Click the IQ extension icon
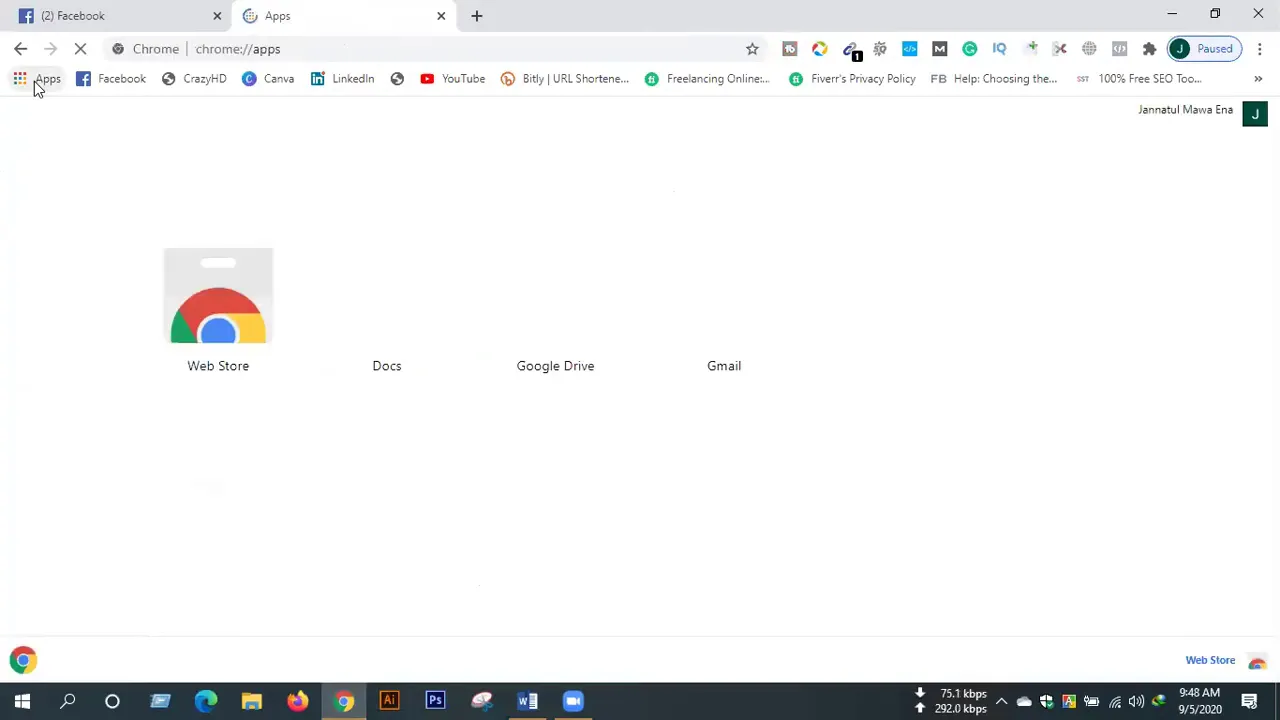Image resolution: width=1280 pixels, height=720 pixels. 1000,49
